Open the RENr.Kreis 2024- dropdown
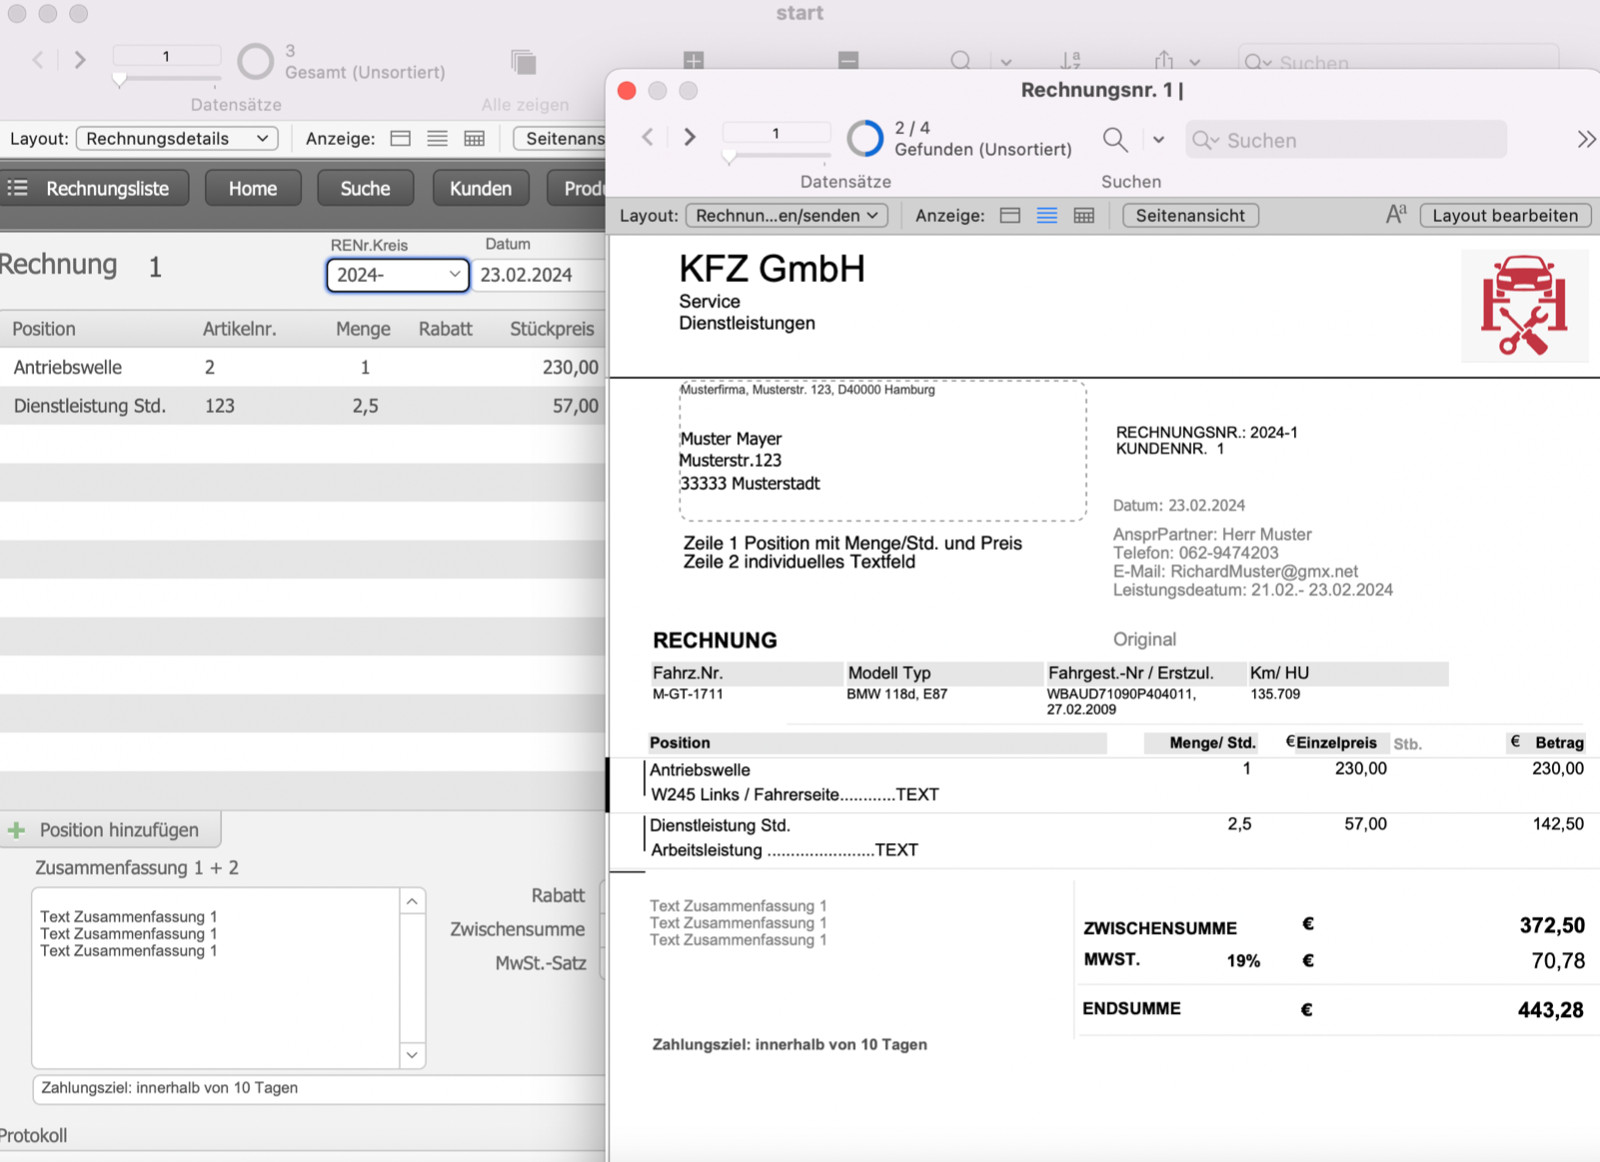The image size is (1600, 1162). pos(398,275)
